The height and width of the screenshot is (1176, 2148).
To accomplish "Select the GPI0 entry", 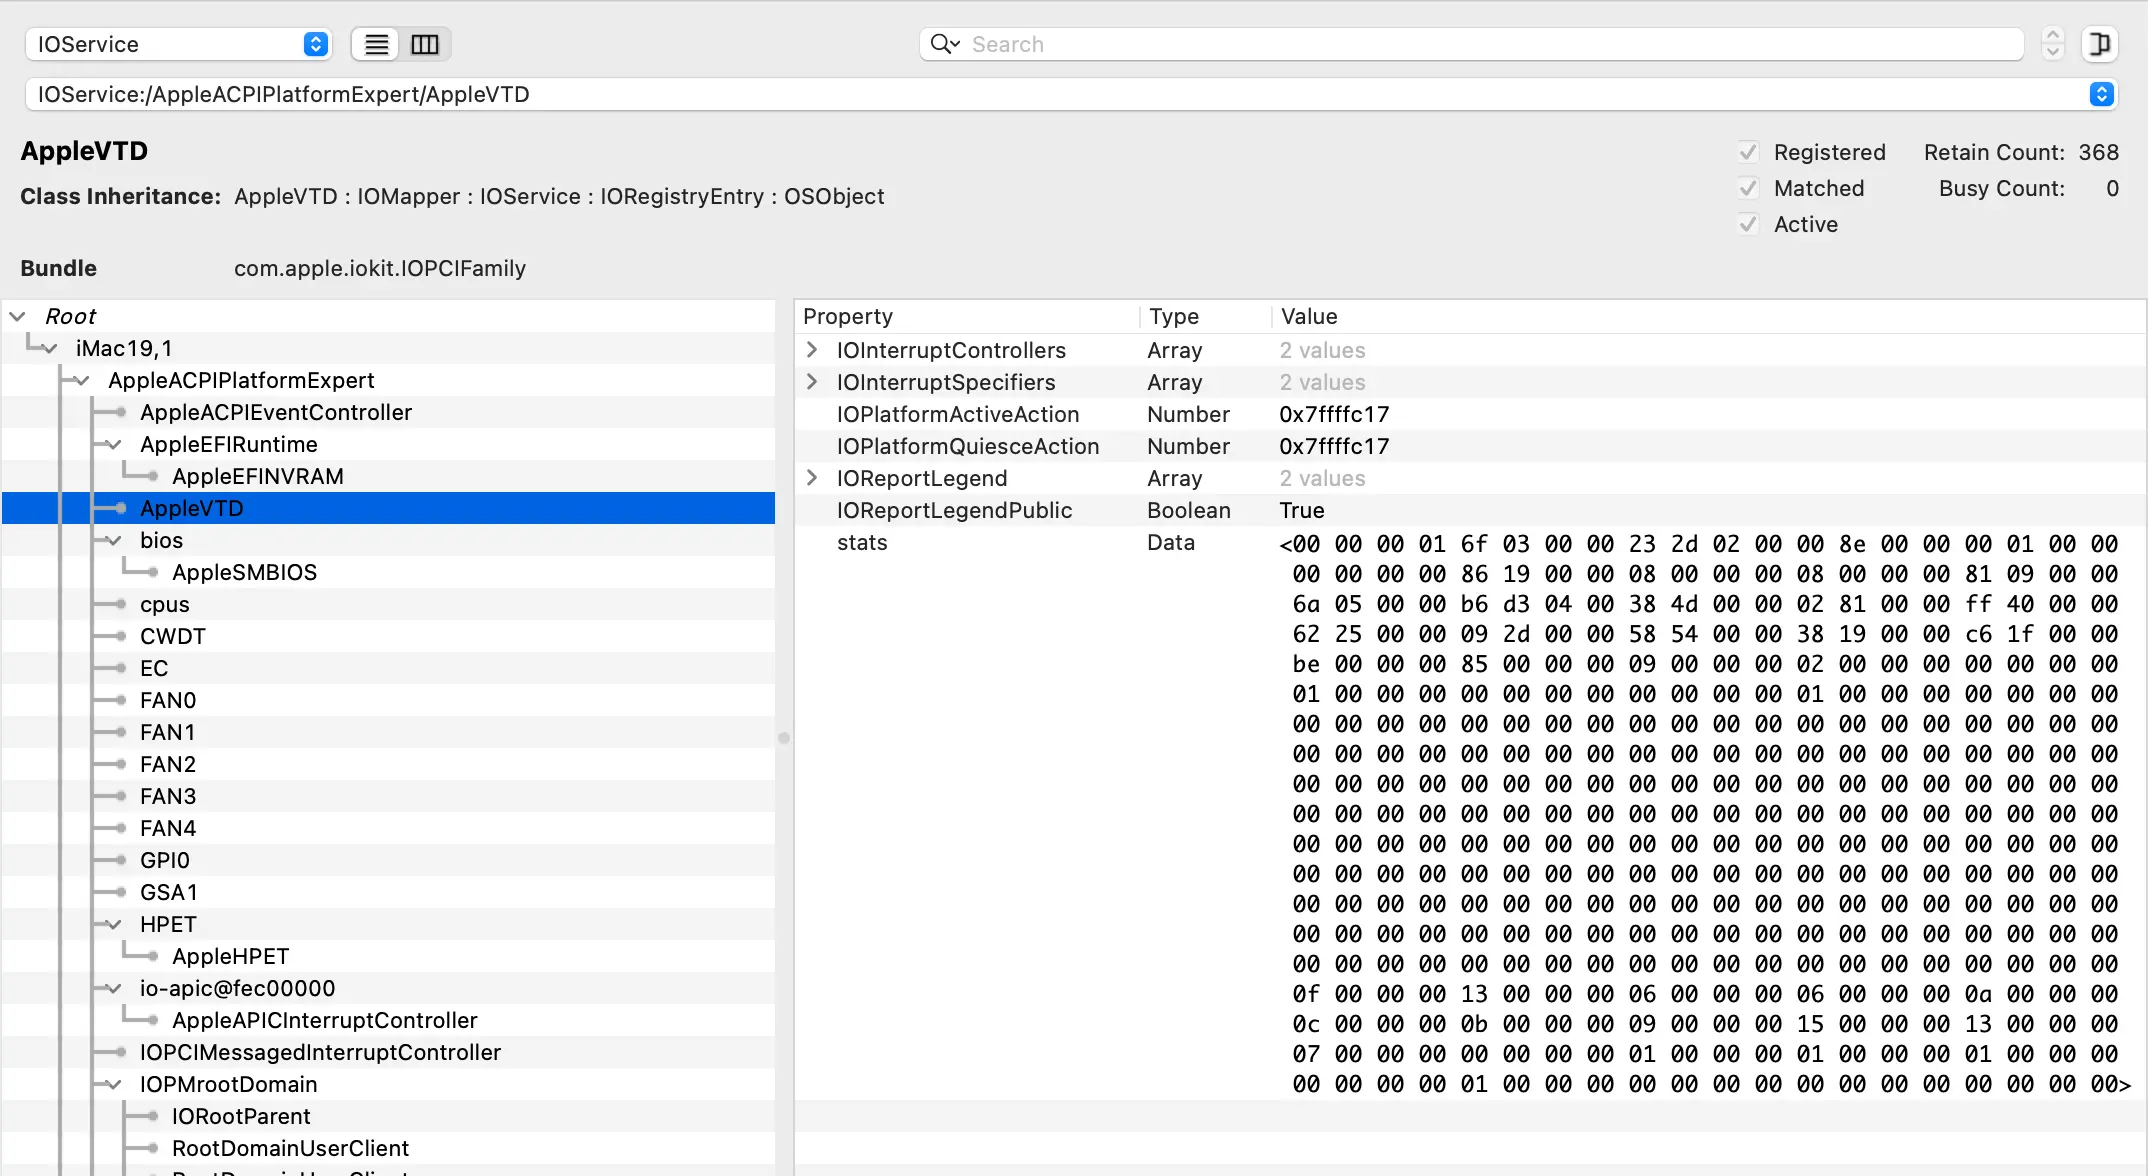I will click(x=165, y=860).
